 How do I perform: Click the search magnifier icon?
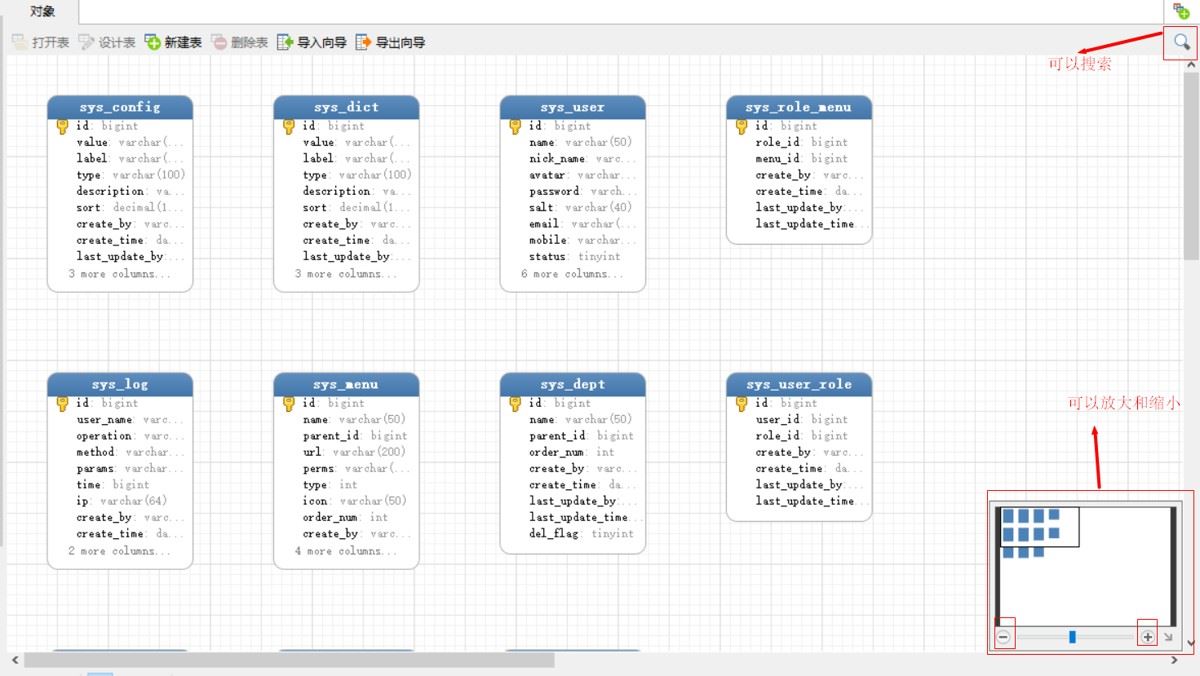[1181, 42]
